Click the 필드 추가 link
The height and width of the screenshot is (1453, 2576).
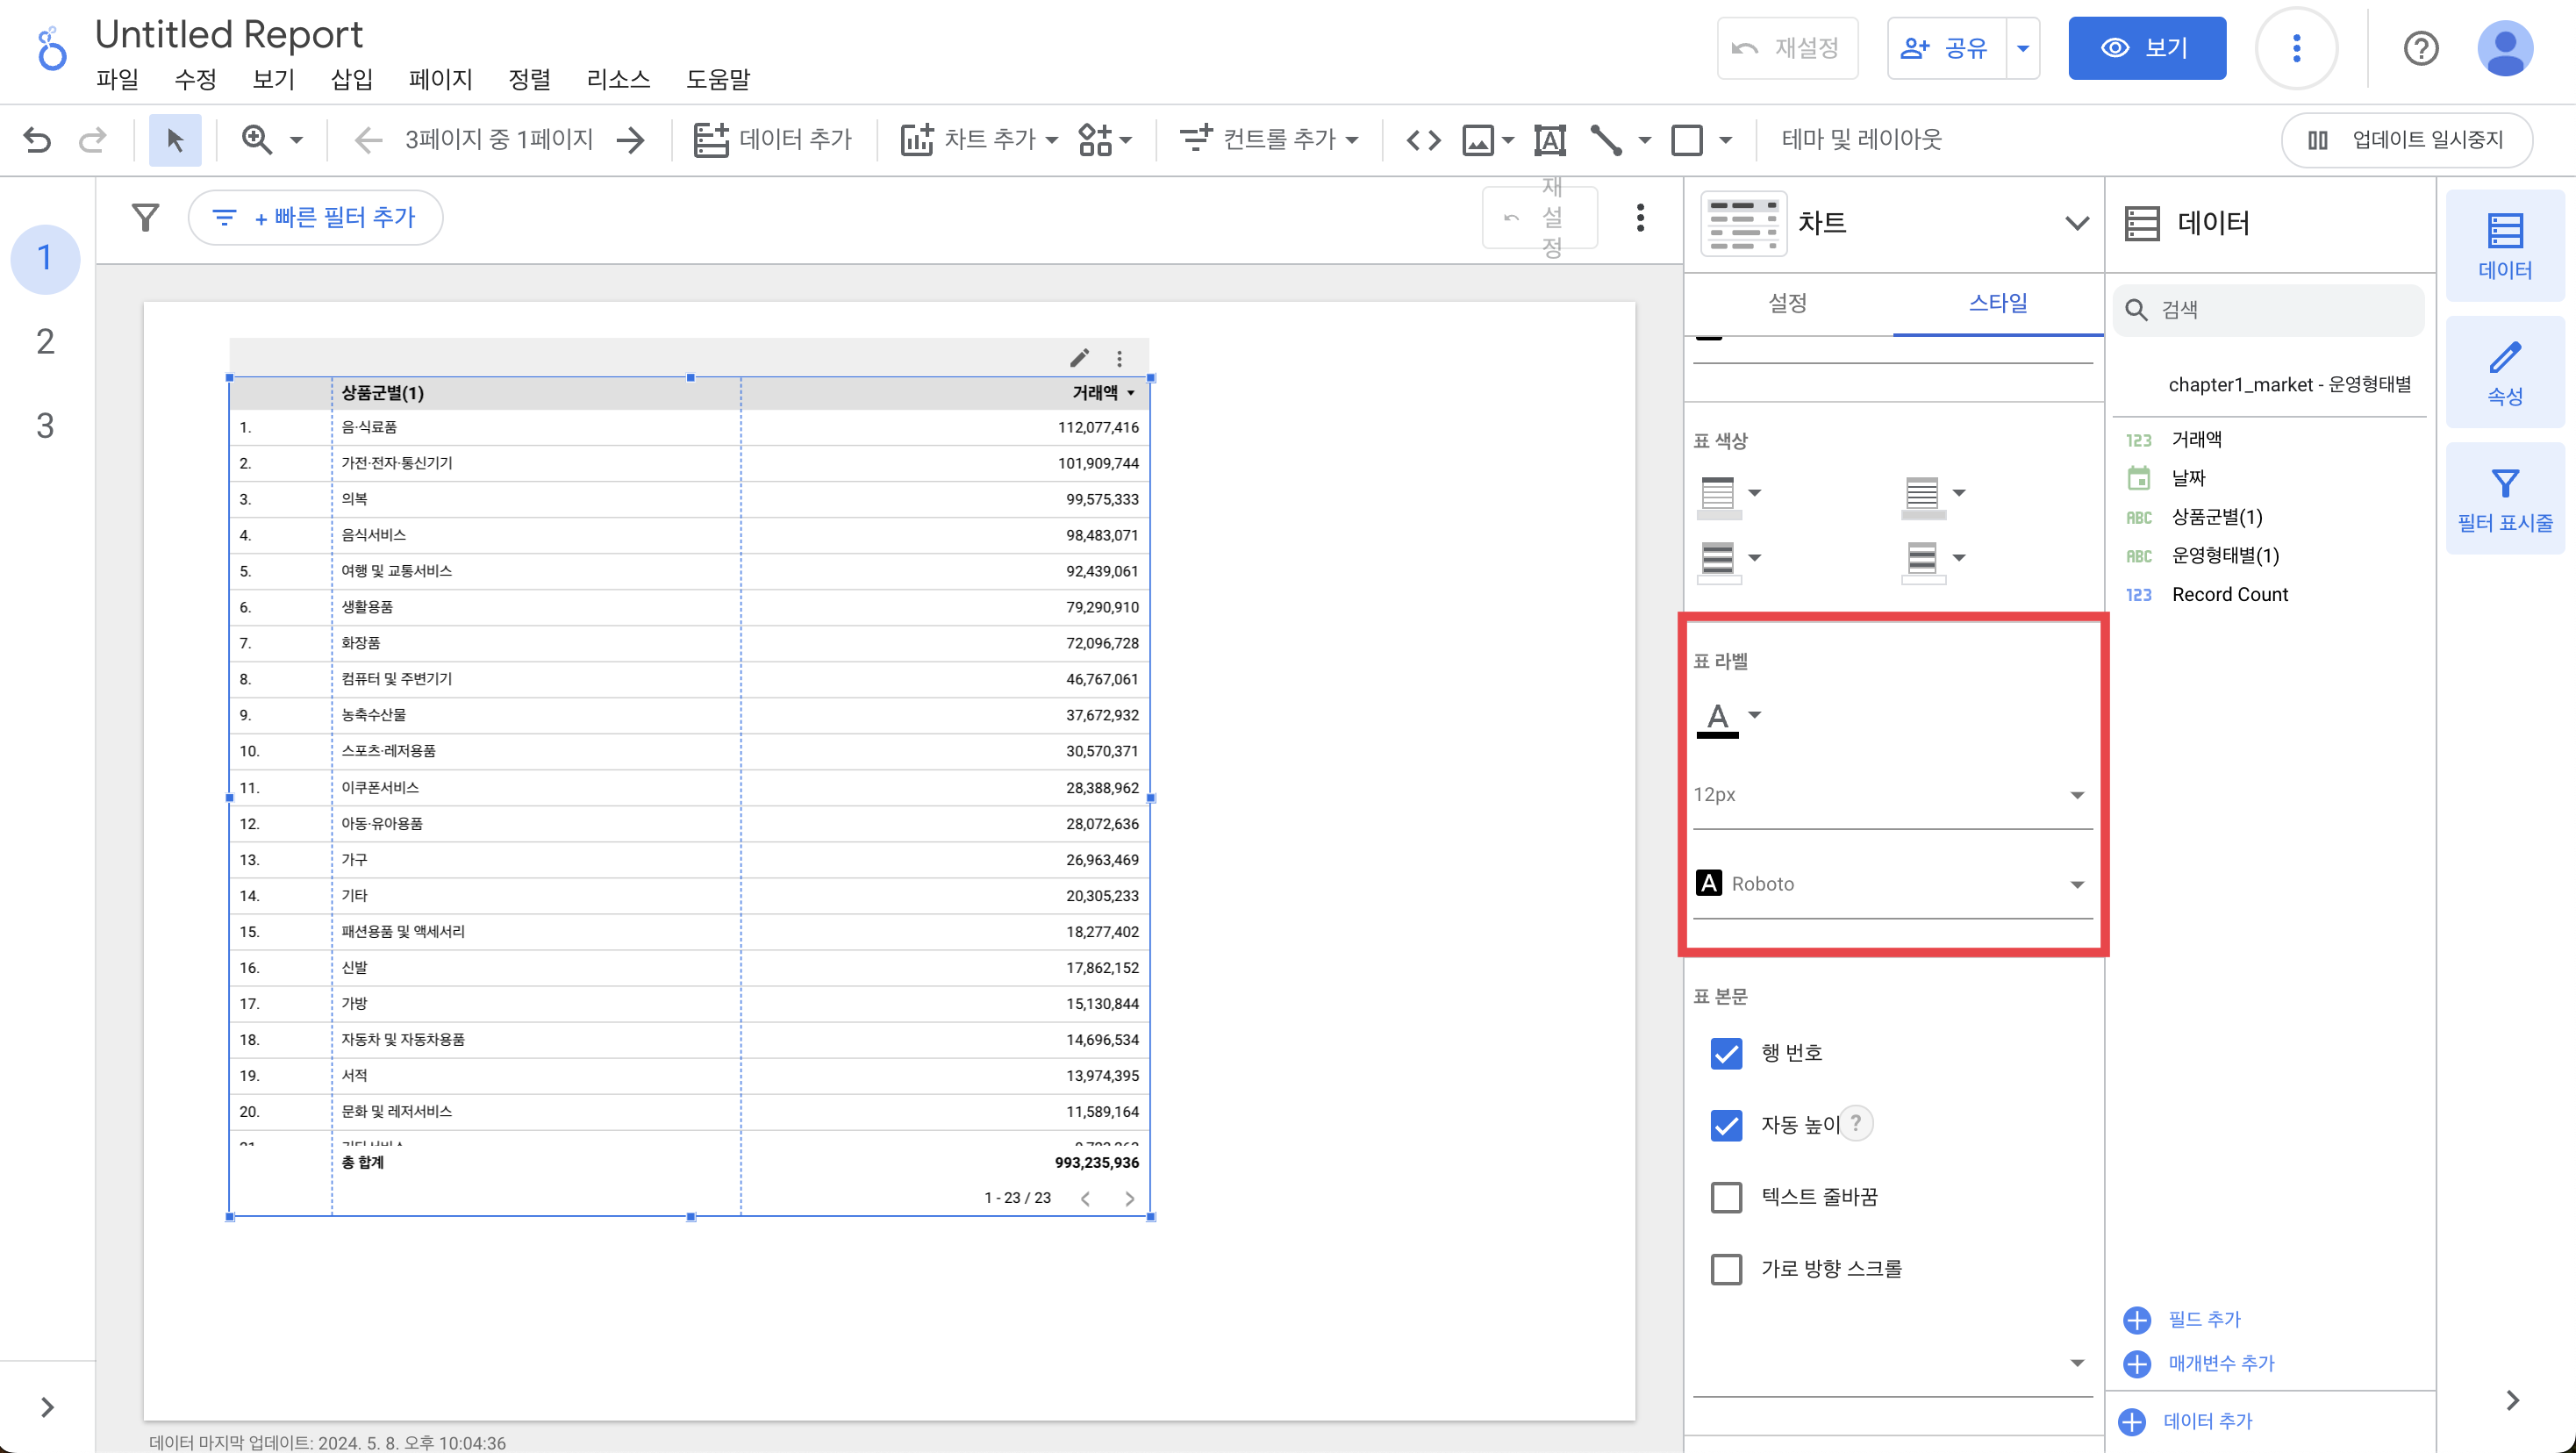[2203, 1319]
